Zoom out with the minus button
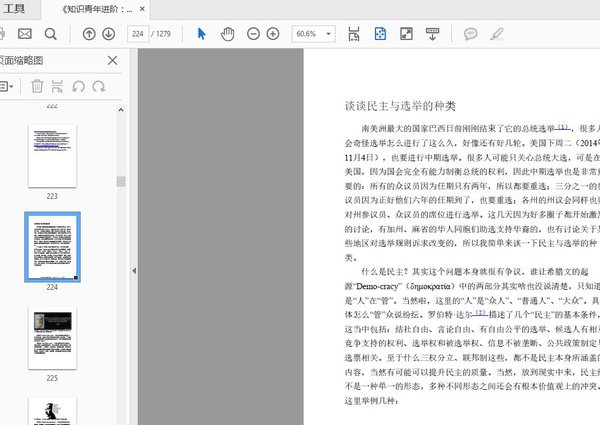Image resolution: width=600 pixels, height=425 pixels. point(253,34)
